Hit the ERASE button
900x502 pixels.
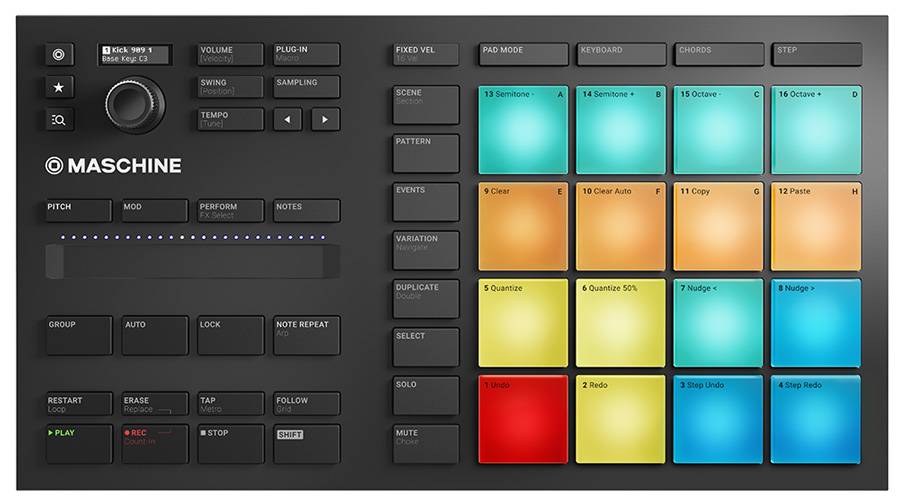pos(155,404)
